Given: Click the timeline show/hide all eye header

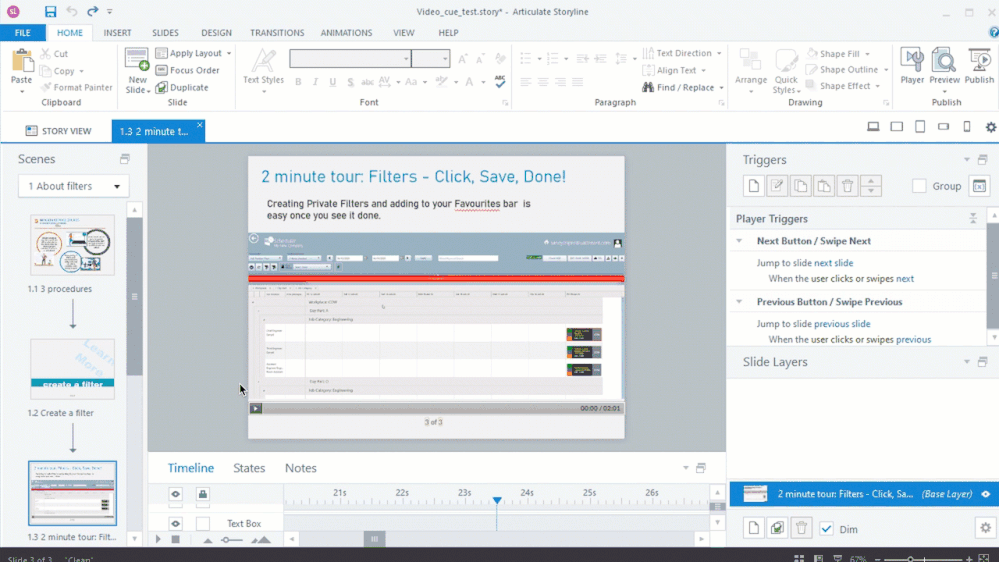Looking at the screenshot, I should click(176, 494).
